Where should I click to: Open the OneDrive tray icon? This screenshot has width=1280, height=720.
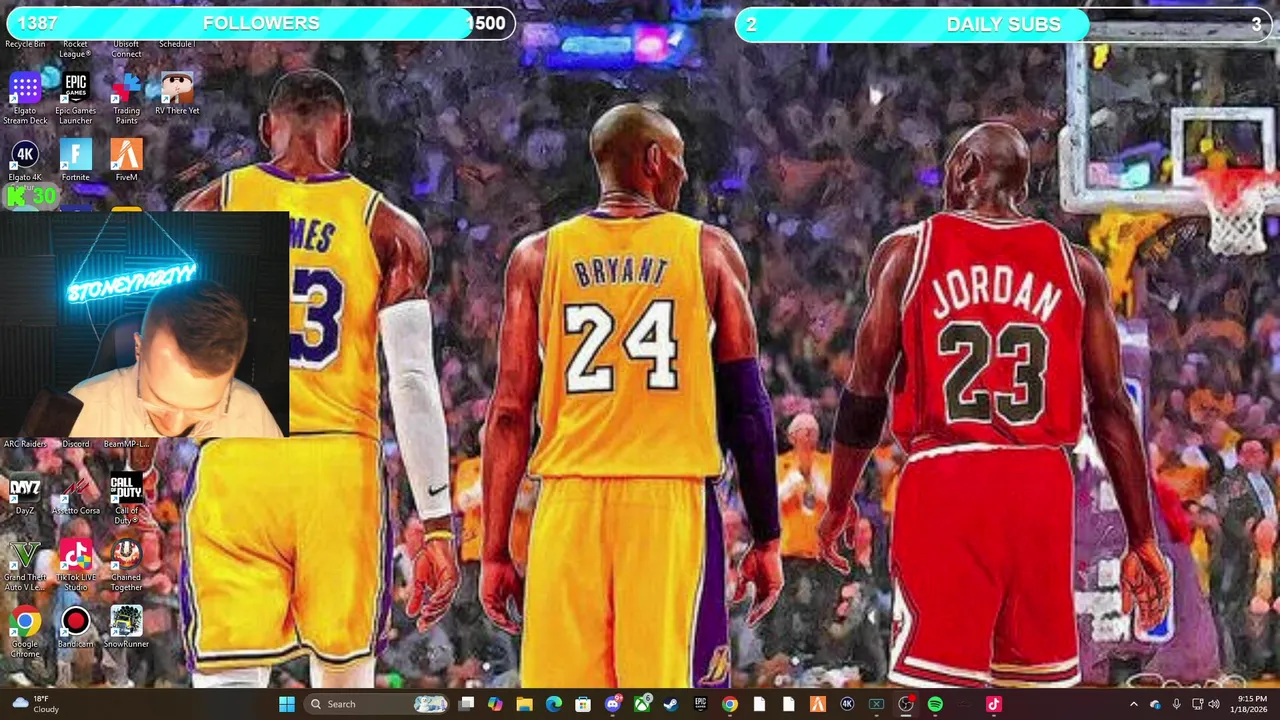(1155, 704)
